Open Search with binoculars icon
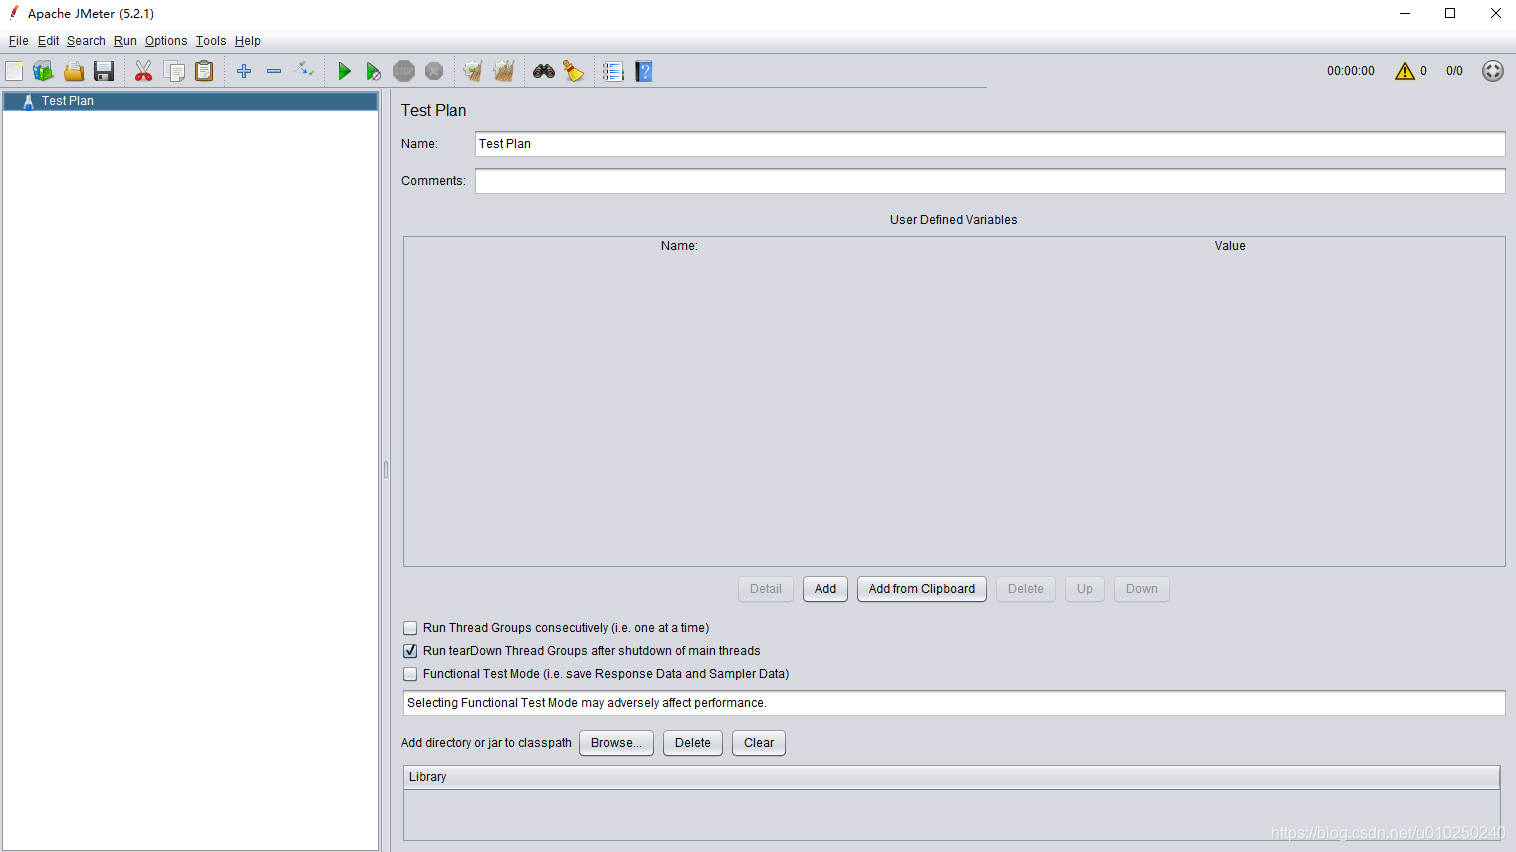Image resolution: width=1516 pixels, height=852 pixels. 544,71
